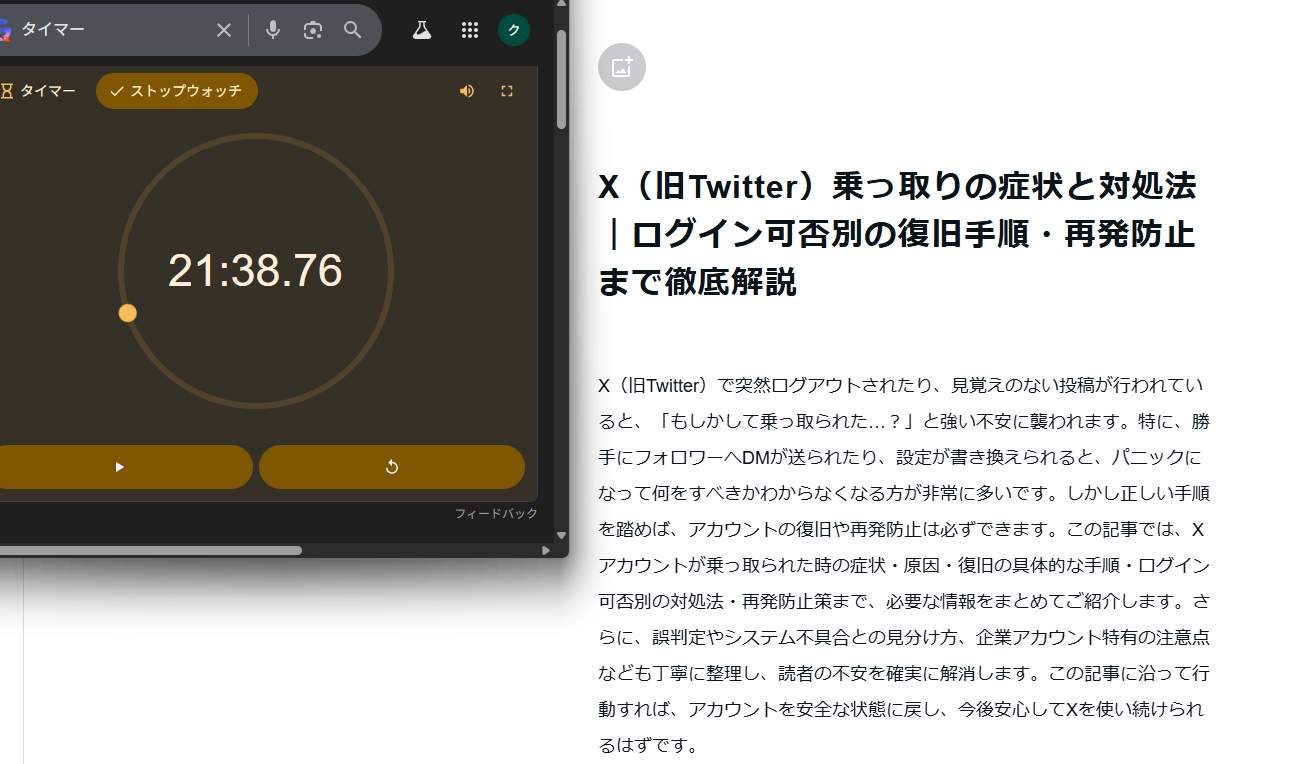Open search by image (Lens) icon
The width and height of the screenshot is (1295, 764).
[313, 30]
